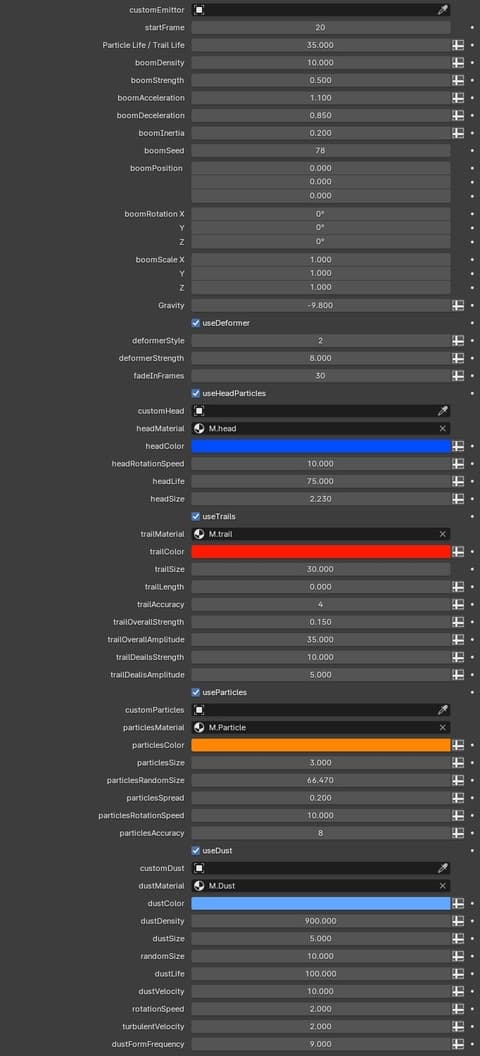Clear the M.head material with X
Screen dimensions: 480x1056
442,428
